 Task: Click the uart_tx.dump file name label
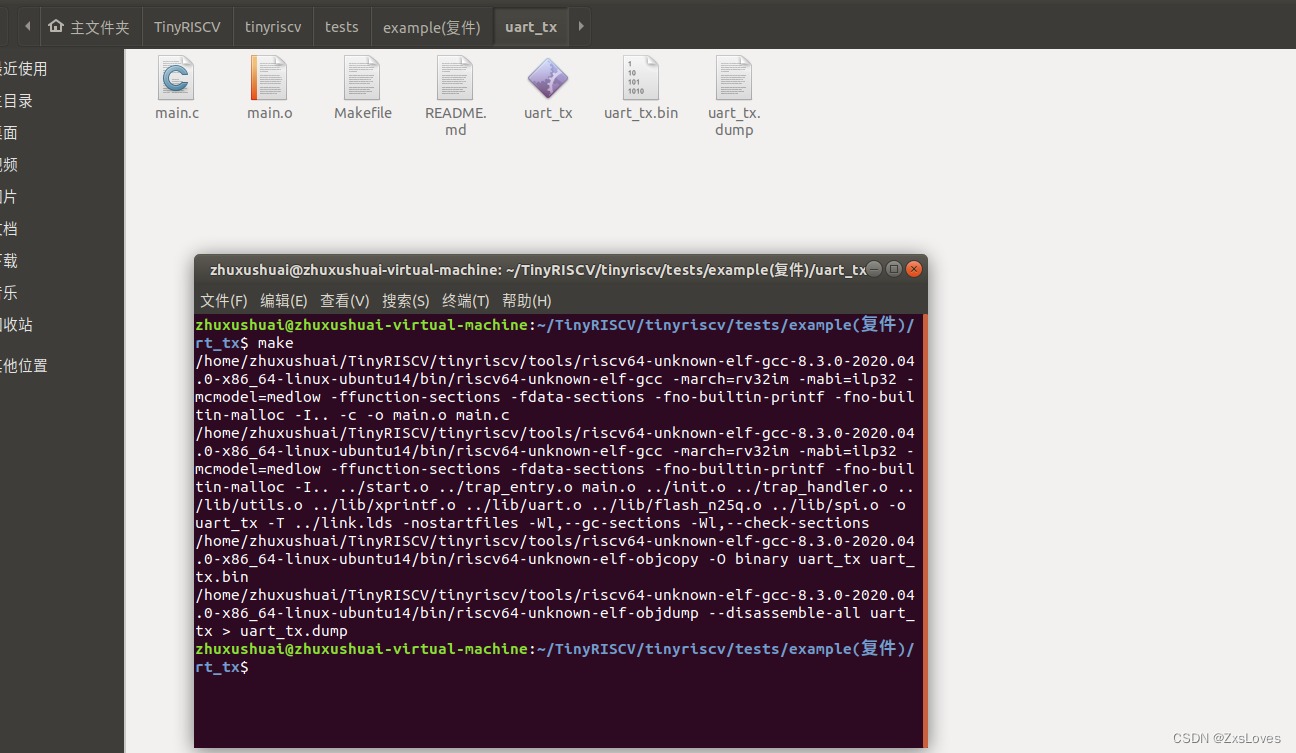tap(734, 121)
